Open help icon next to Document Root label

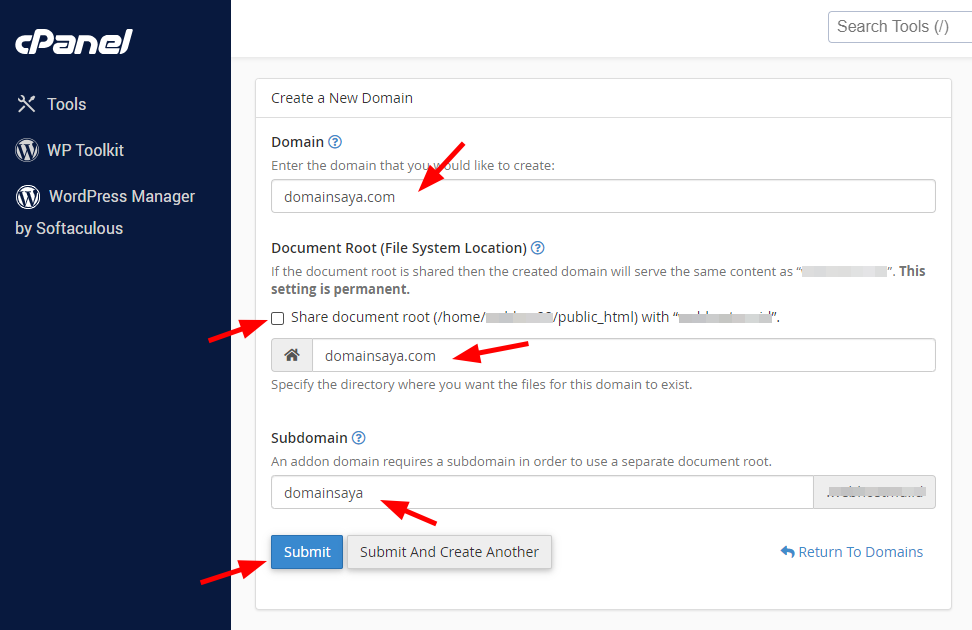pos(538,248)
